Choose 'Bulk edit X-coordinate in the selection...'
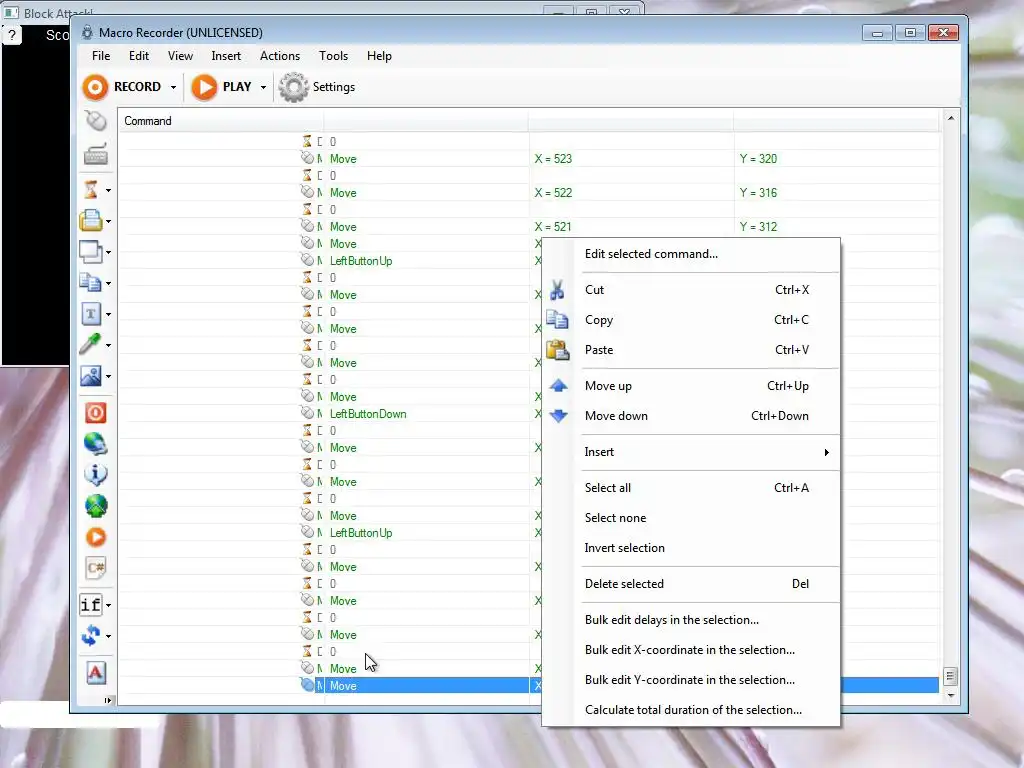The height and width of the screenshot is (768, 1024). (691, 650)
